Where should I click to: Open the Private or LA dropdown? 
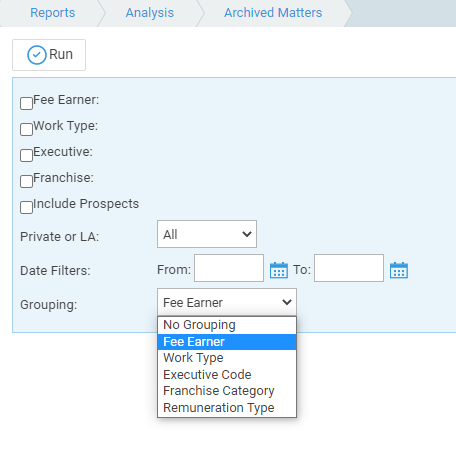coord(207,234)
